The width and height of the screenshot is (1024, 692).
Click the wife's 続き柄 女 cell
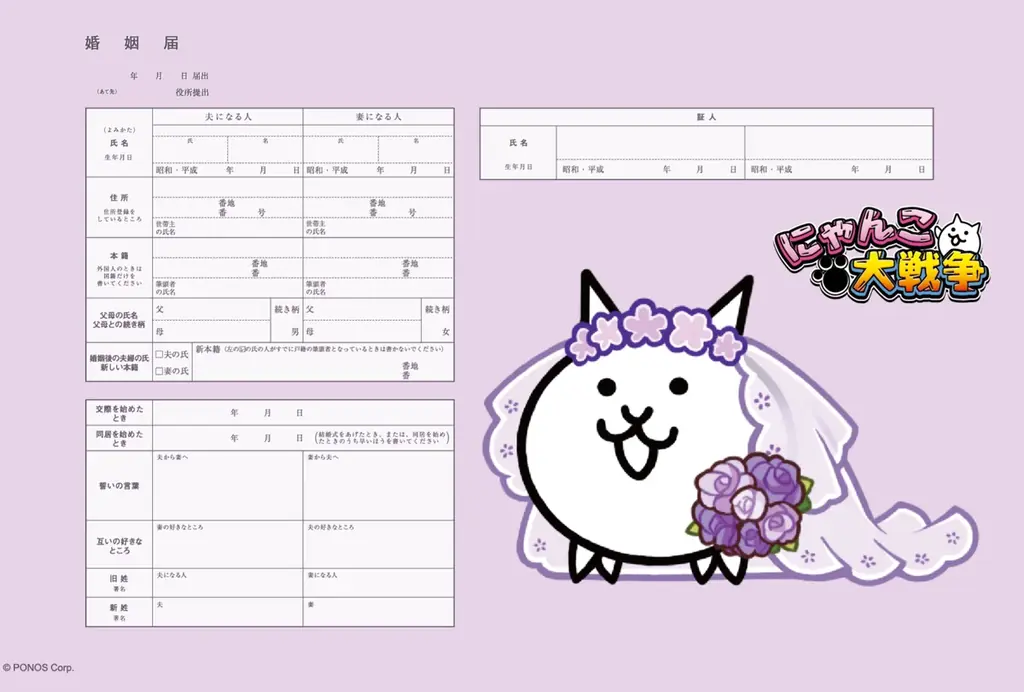(438, 321)
